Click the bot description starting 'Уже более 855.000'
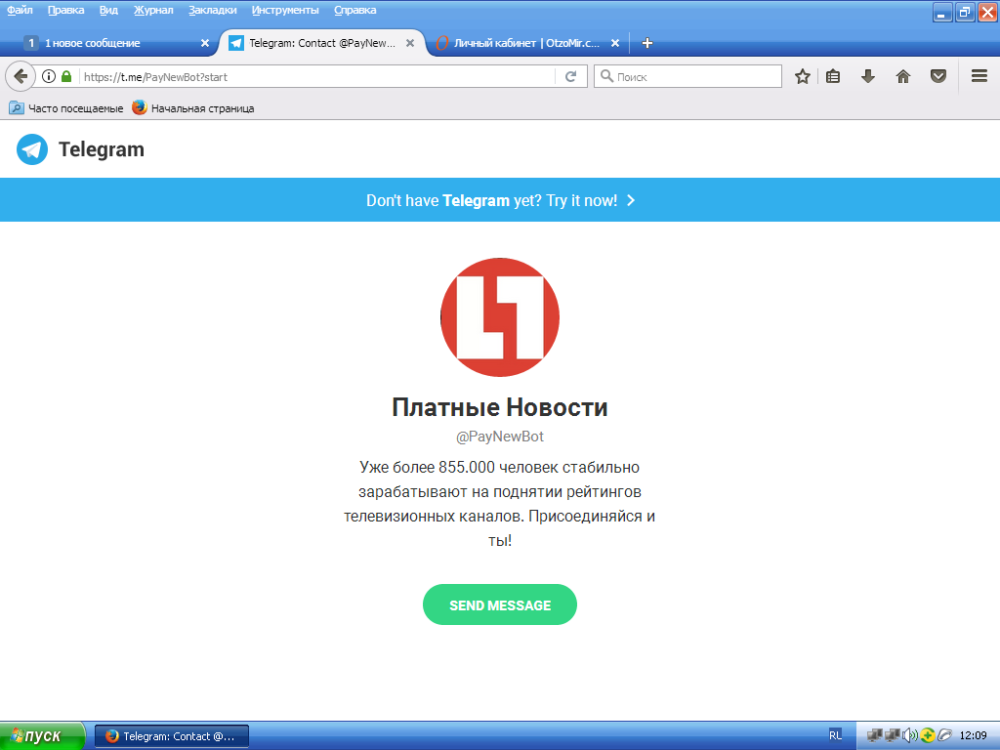The height and width of the screenshot is (750, 1000). 500,504
